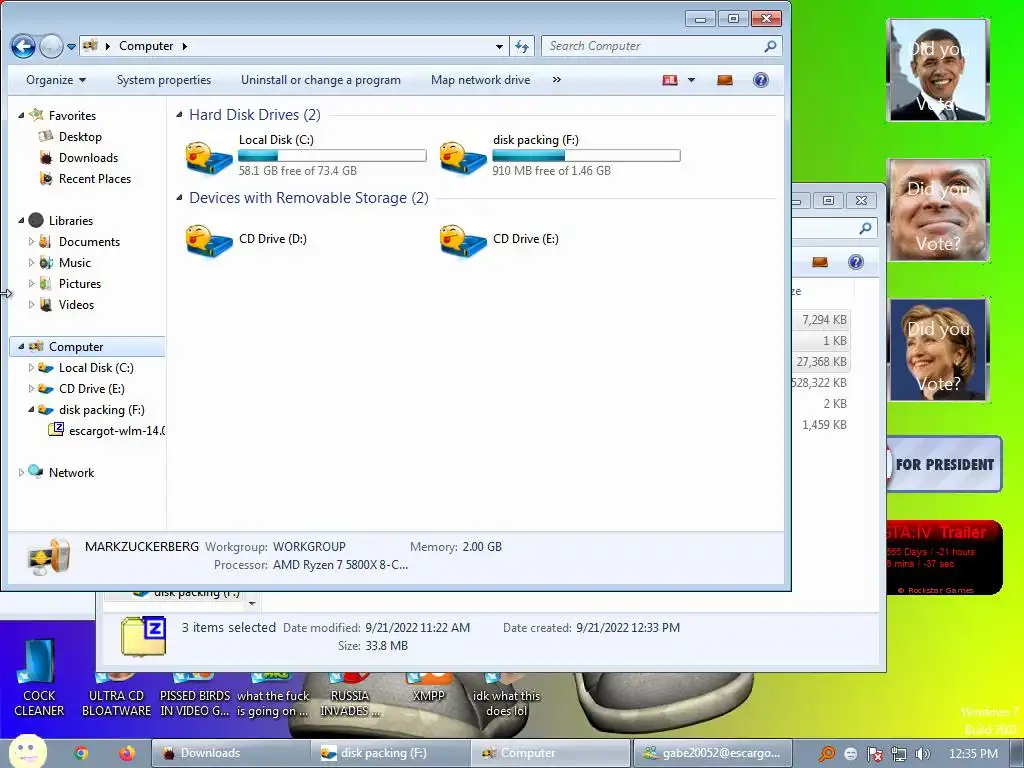This screenshot has width=1024, height=768.
Task: Click the volume icon in system tray
Action: click(x=922, y=754)
